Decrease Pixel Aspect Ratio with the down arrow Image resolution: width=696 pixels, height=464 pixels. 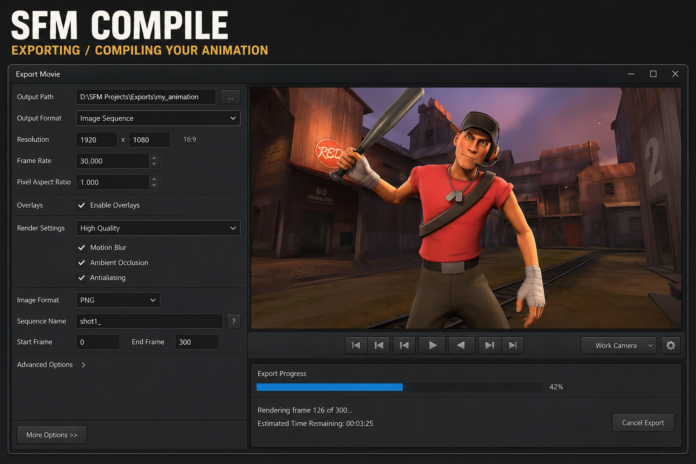click(154, 186)
